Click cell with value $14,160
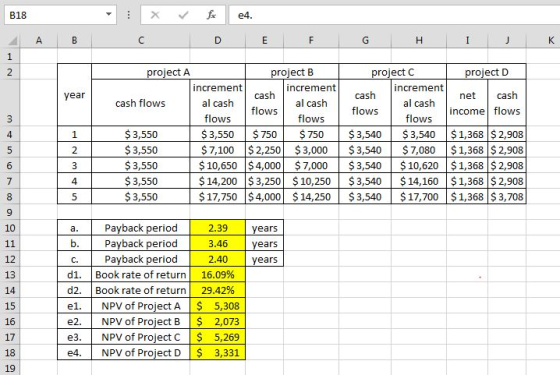 click(x=419, y=181)
